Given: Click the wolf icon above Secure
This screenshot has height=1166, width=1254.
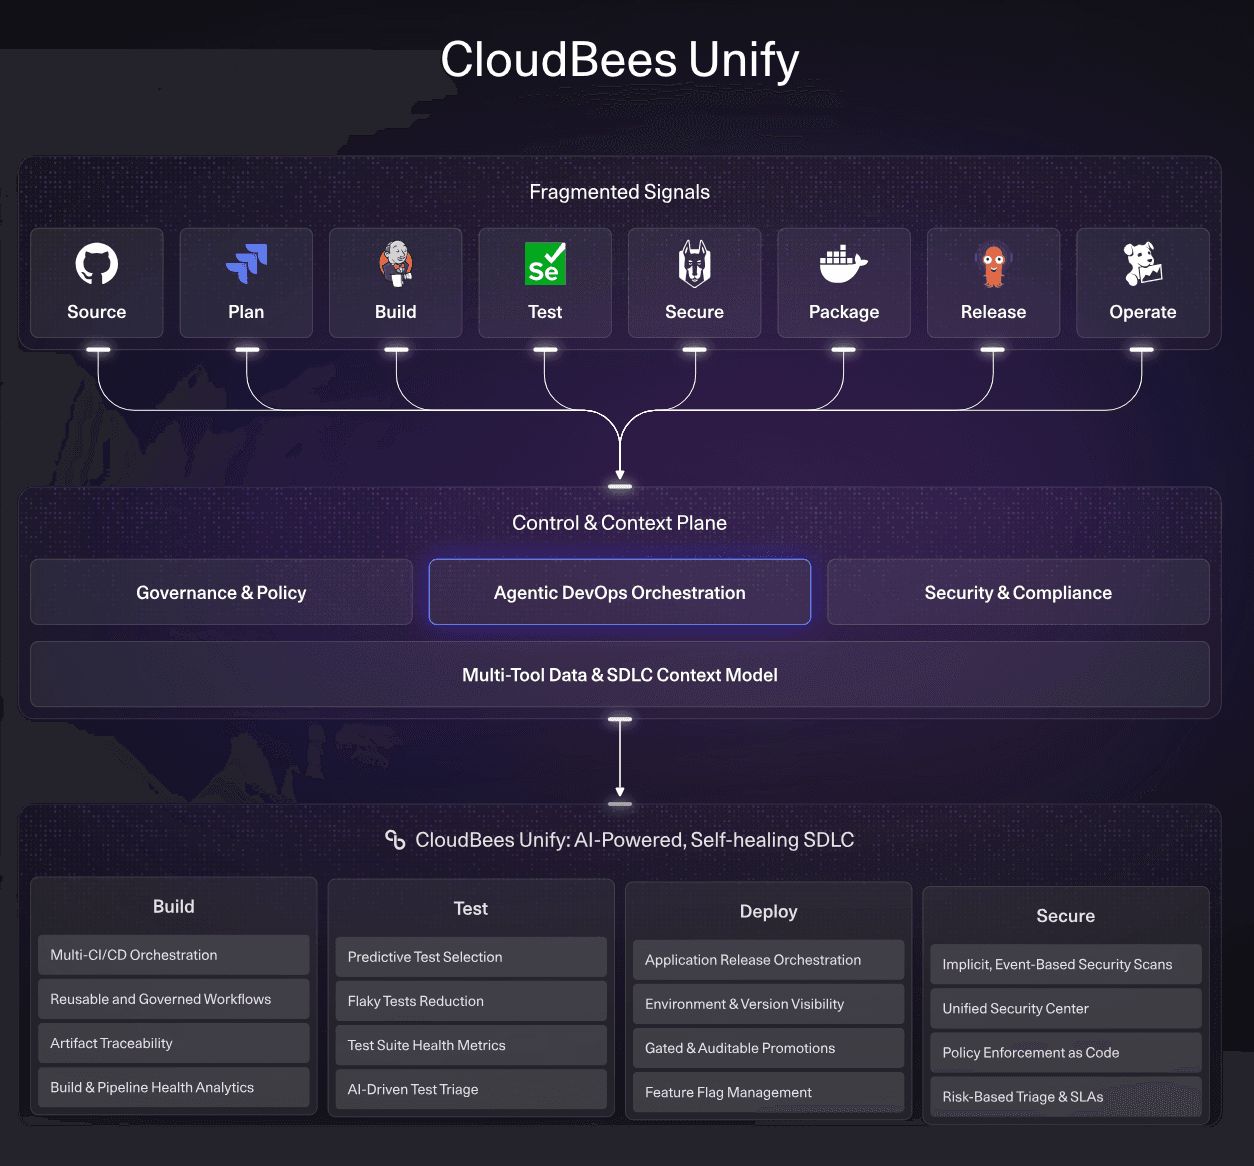Looking at the screenshot, I should click(695, 264).
